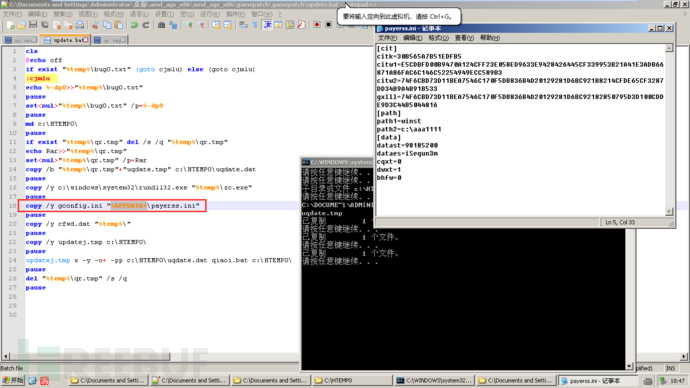
Task: Toggle word wrap toolbar icon
Action: (x=243, y=25)
